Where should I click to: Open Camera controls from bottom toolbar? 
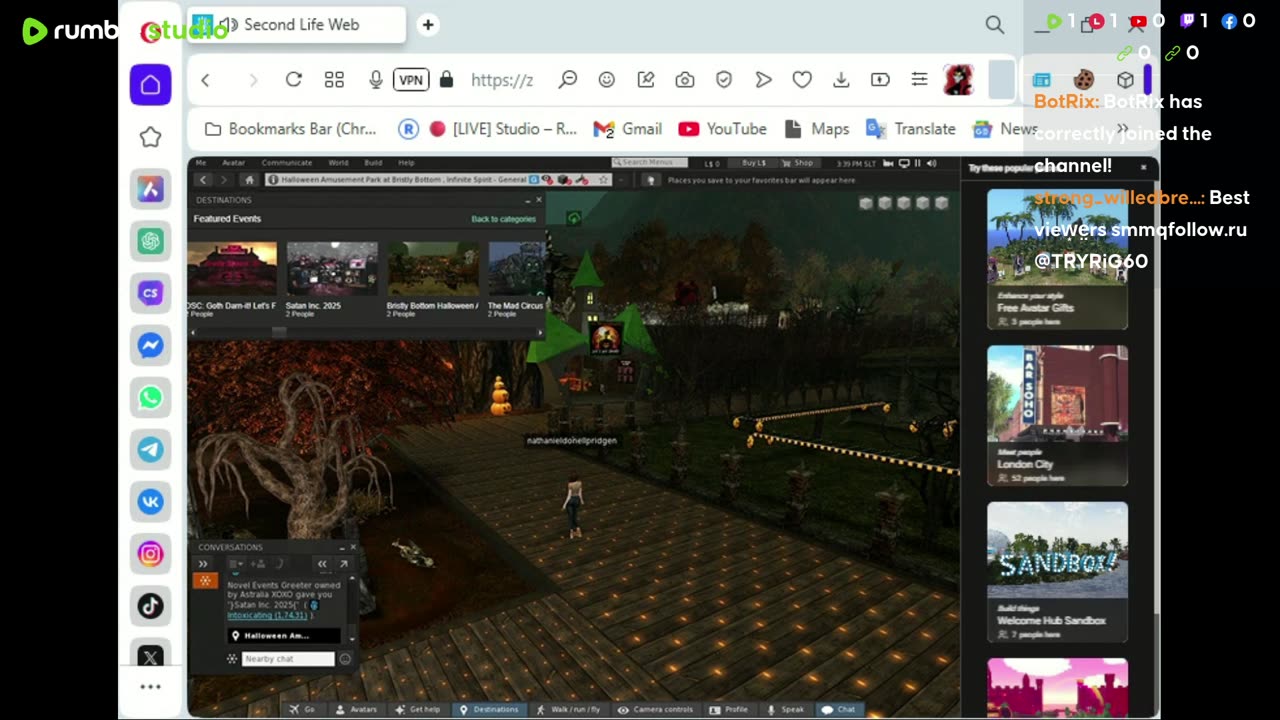pyautogui.click(x=656, y=709)
